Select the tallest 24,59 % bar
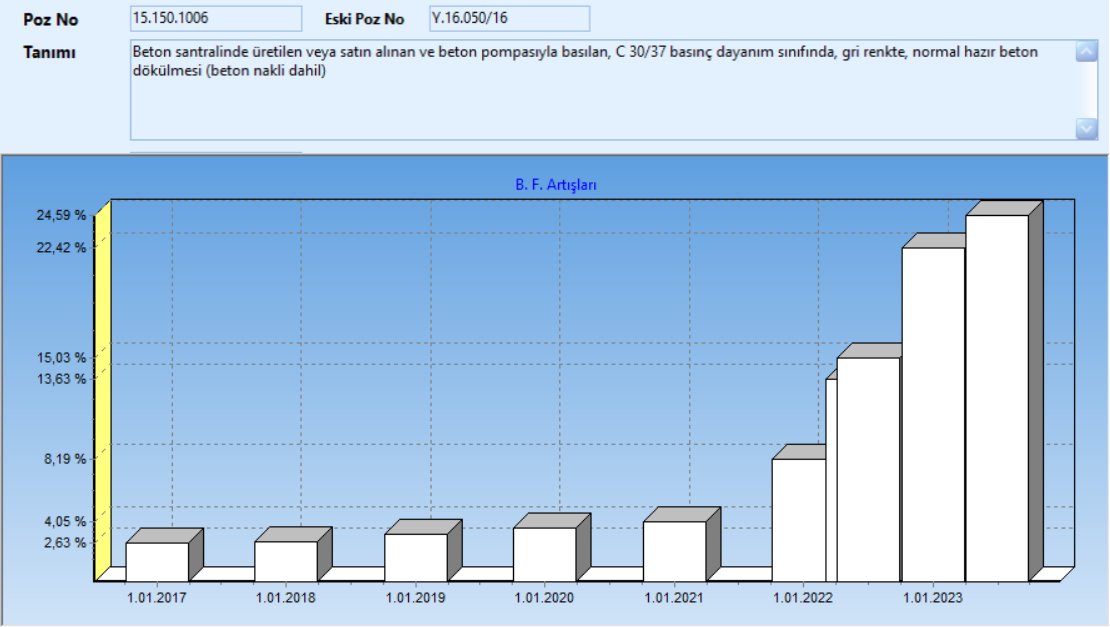Viewport: 1110px width, 627px height. click(x=997, y=398)
